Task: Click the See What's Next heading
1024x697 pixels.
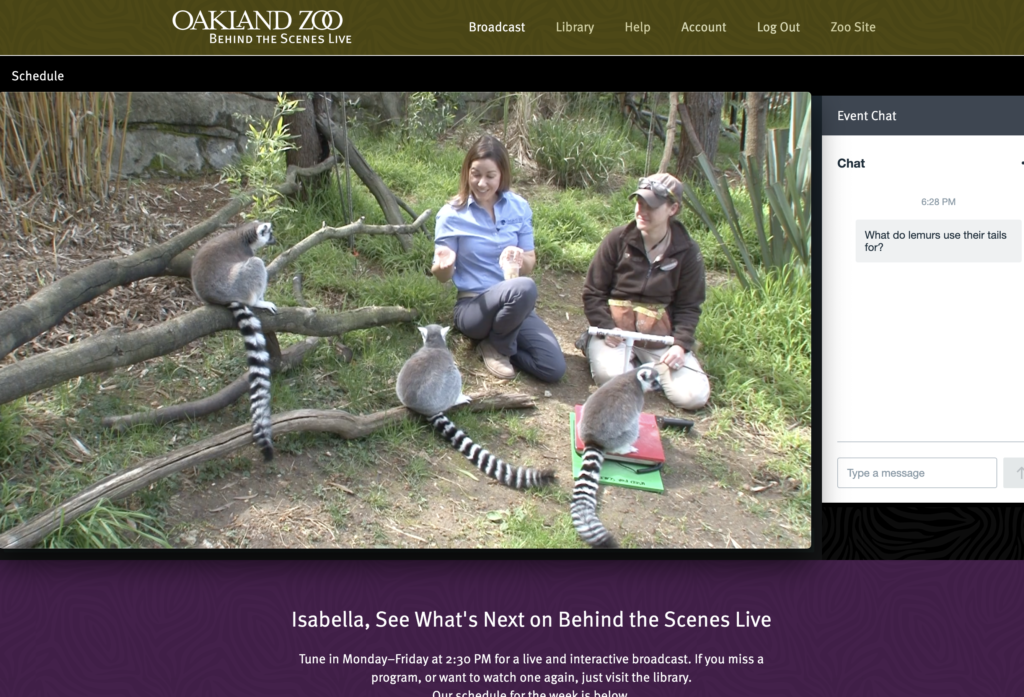Action: (x=531, y=619)
